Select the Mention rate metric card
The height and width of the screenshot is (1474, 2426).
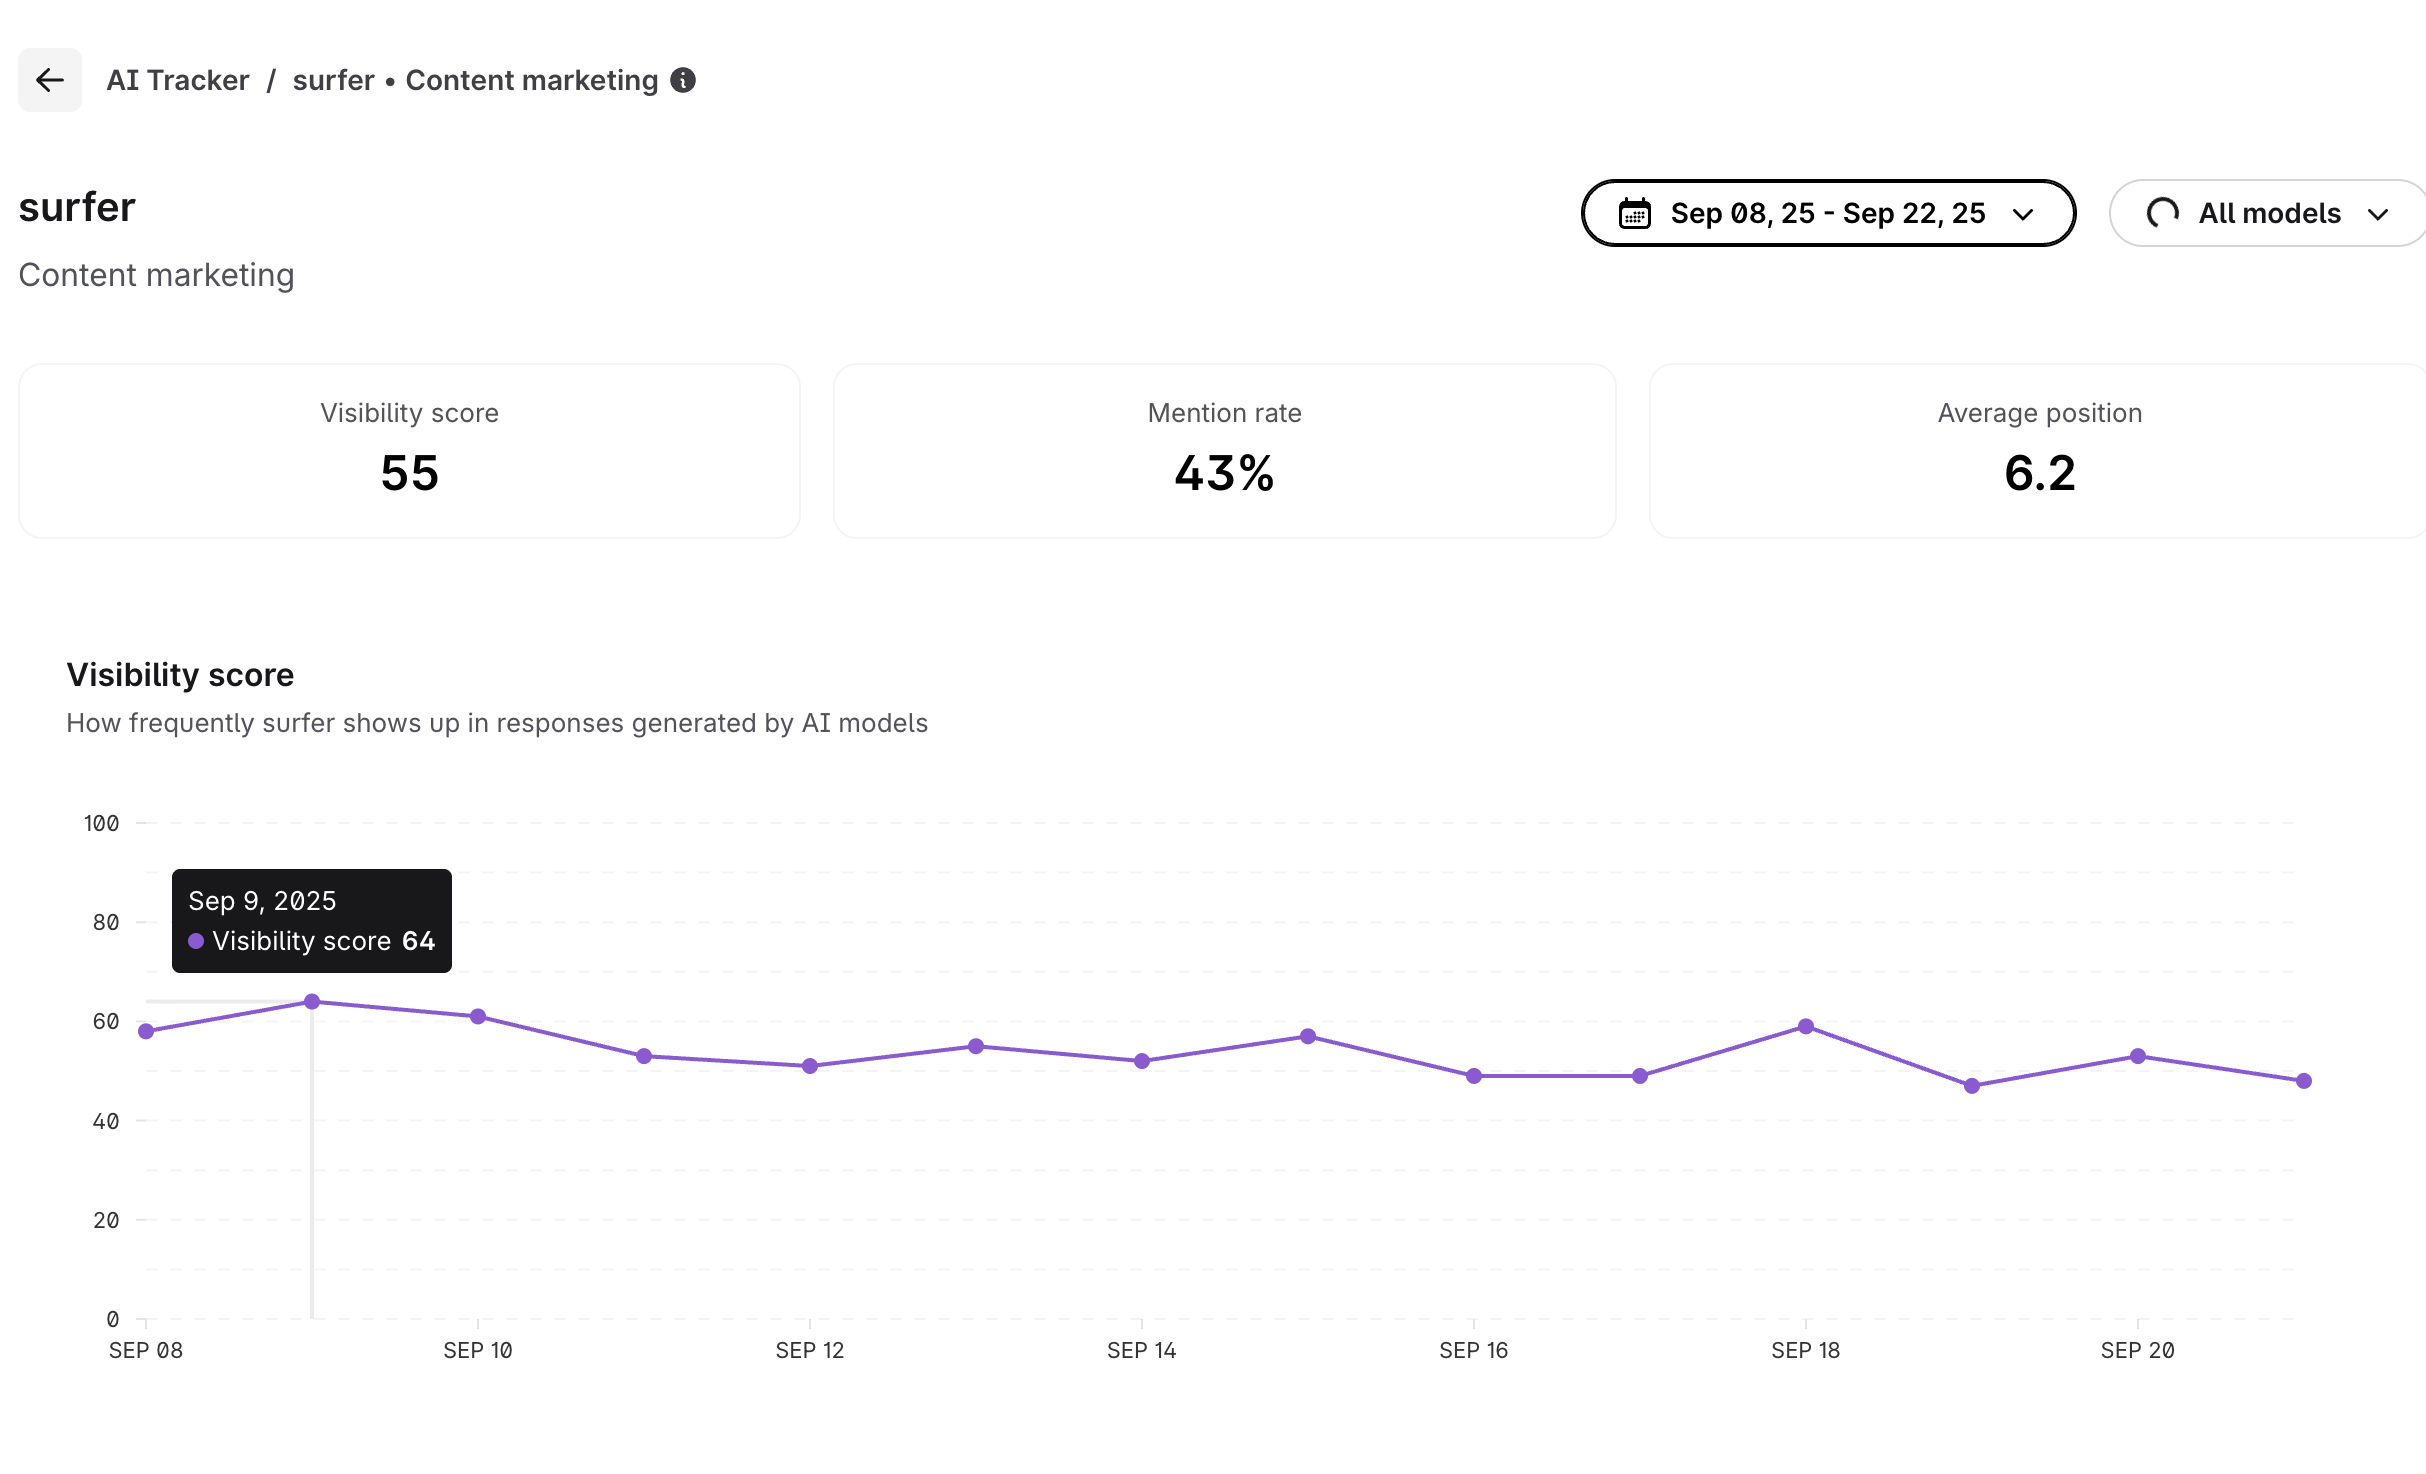pyautogui.click(x=1224, y=451)
